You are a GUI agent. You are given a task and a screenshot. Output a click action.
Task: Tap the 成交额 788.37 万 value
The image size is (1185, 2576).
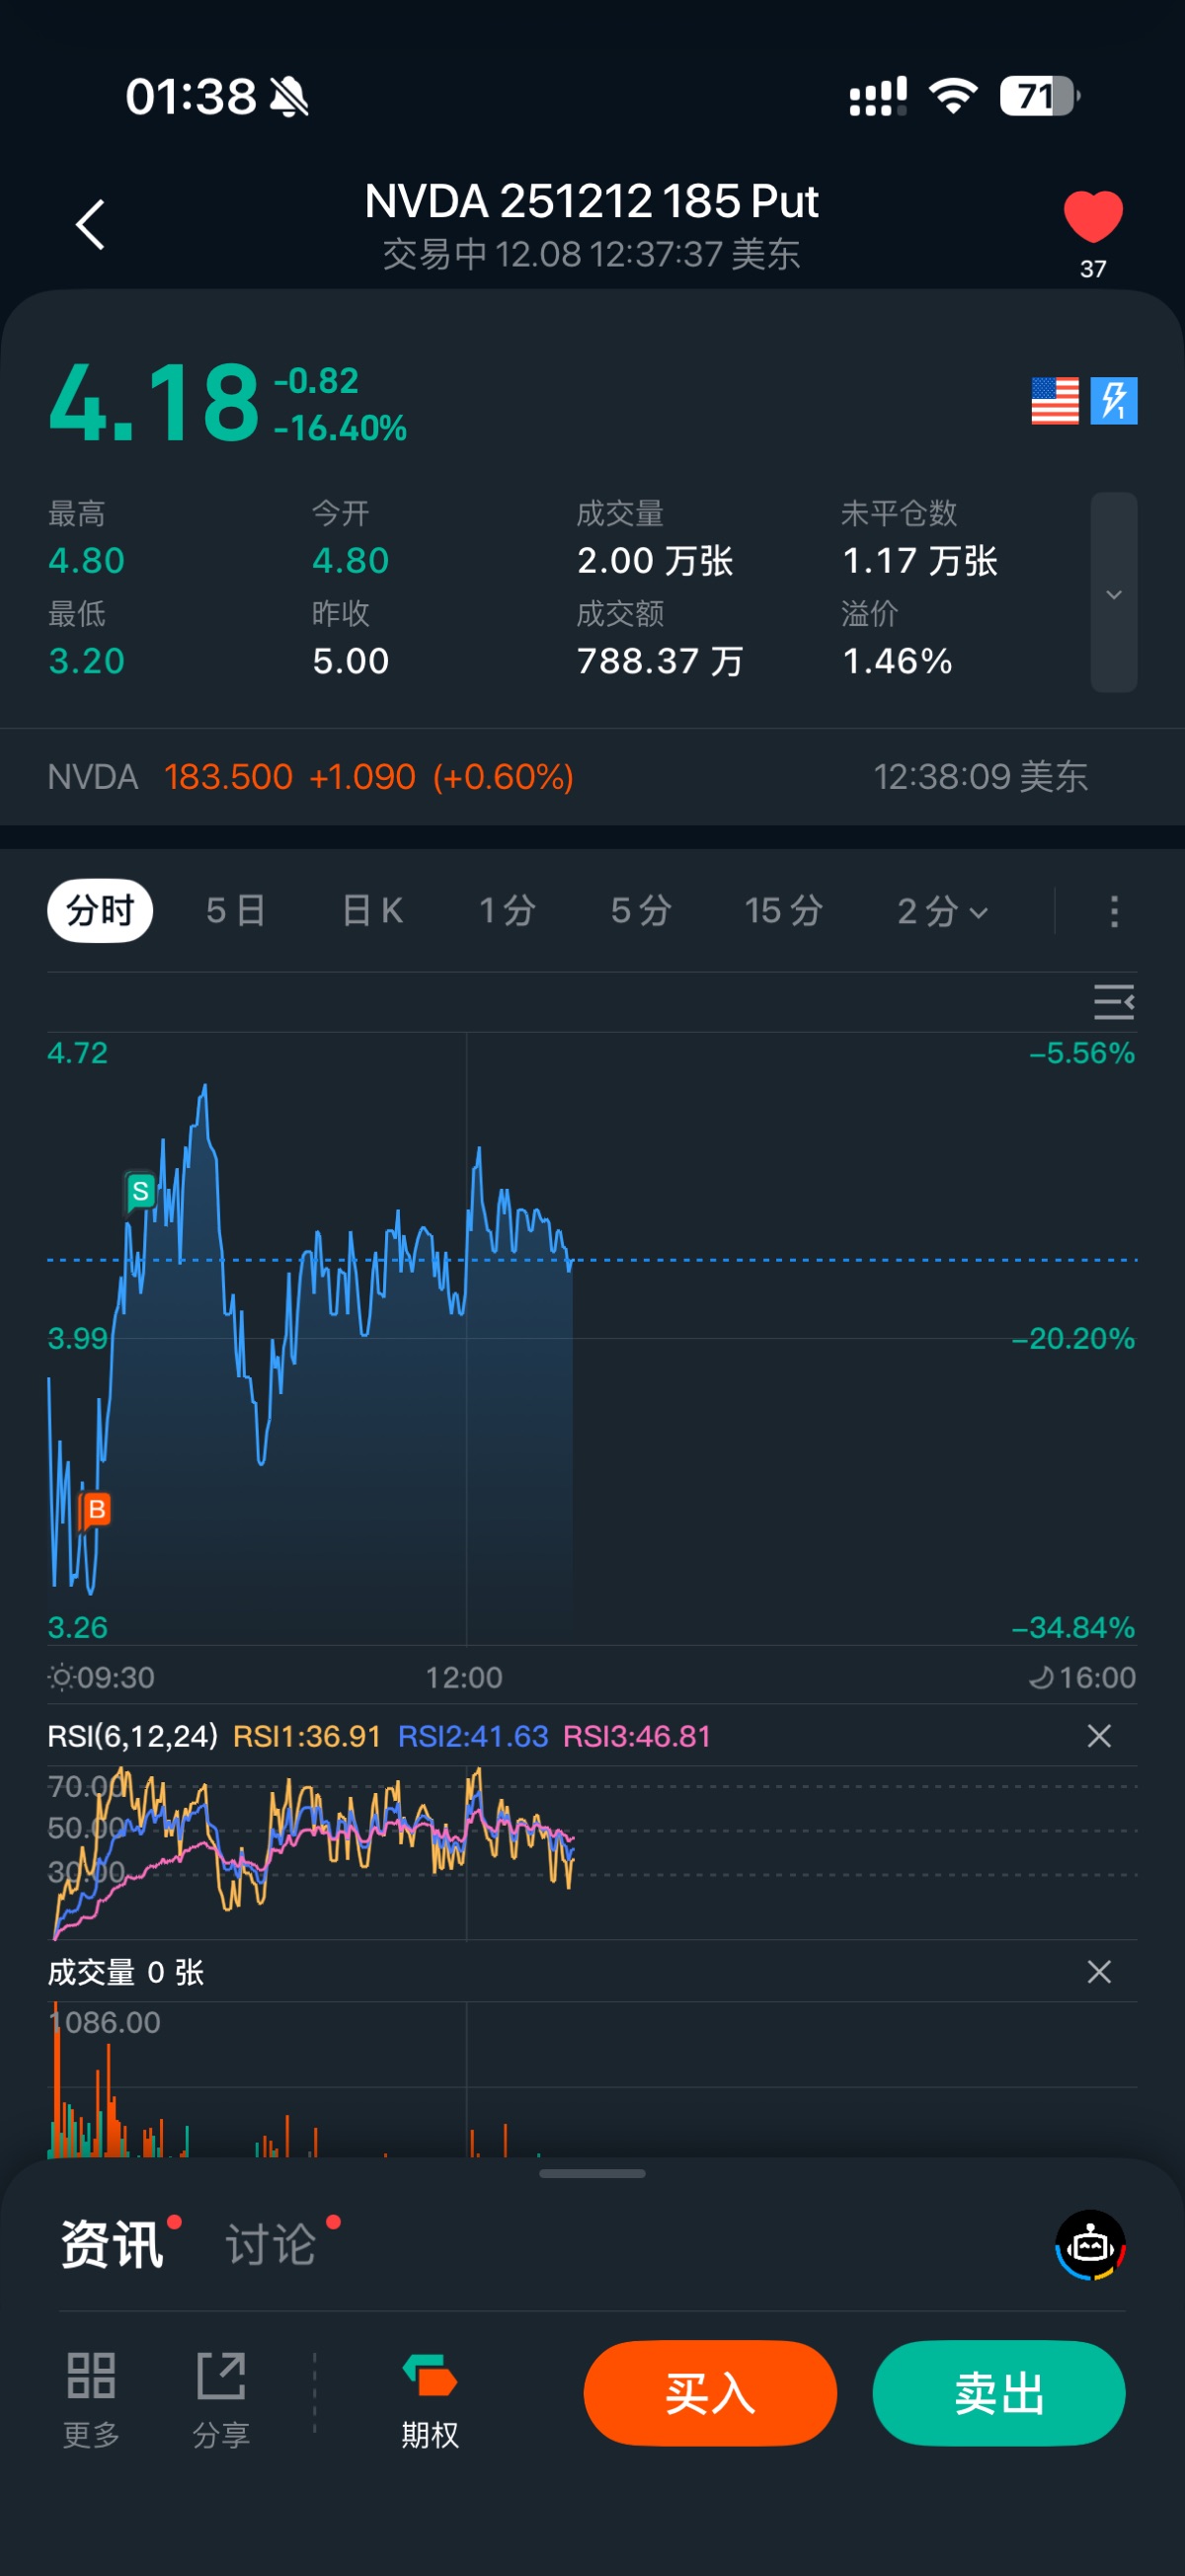[660, 661]
